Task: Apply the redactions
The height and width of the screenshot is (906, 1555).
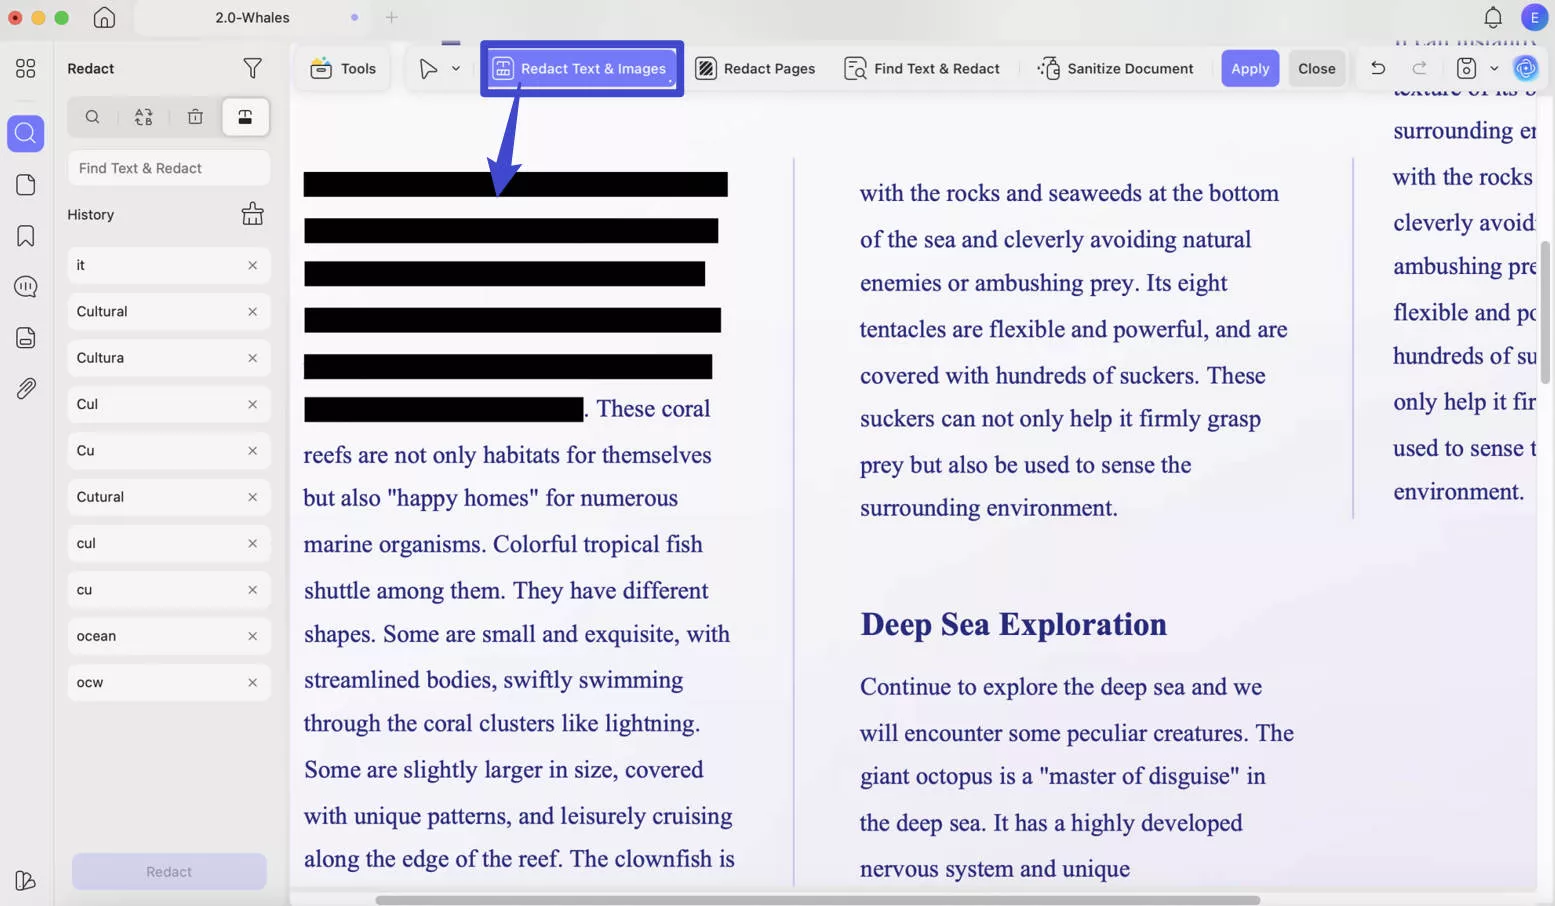Action: tap(1249, 68)
